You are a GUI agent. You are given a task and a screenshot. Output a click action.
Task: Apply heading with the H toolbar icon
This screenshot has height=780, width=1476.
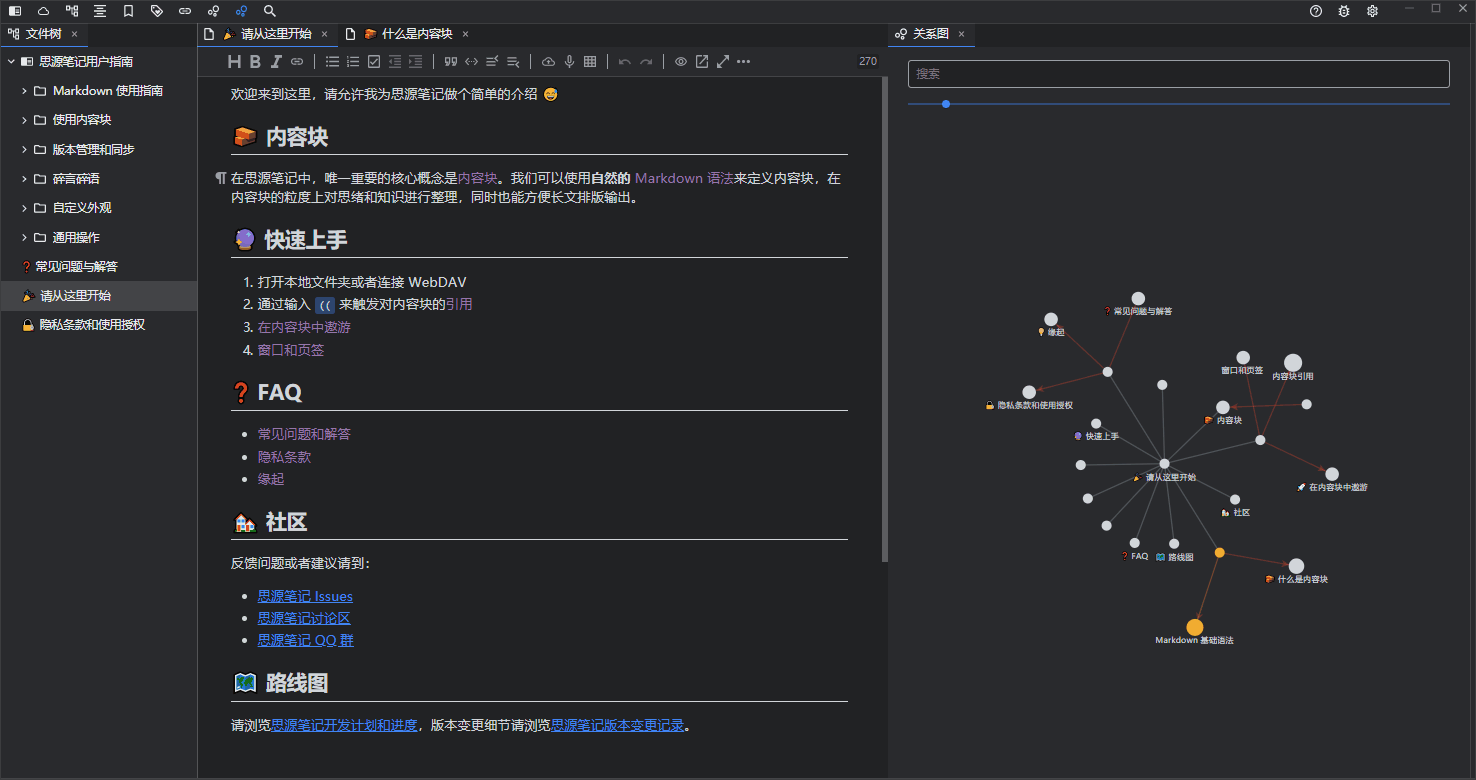(235, 62)
